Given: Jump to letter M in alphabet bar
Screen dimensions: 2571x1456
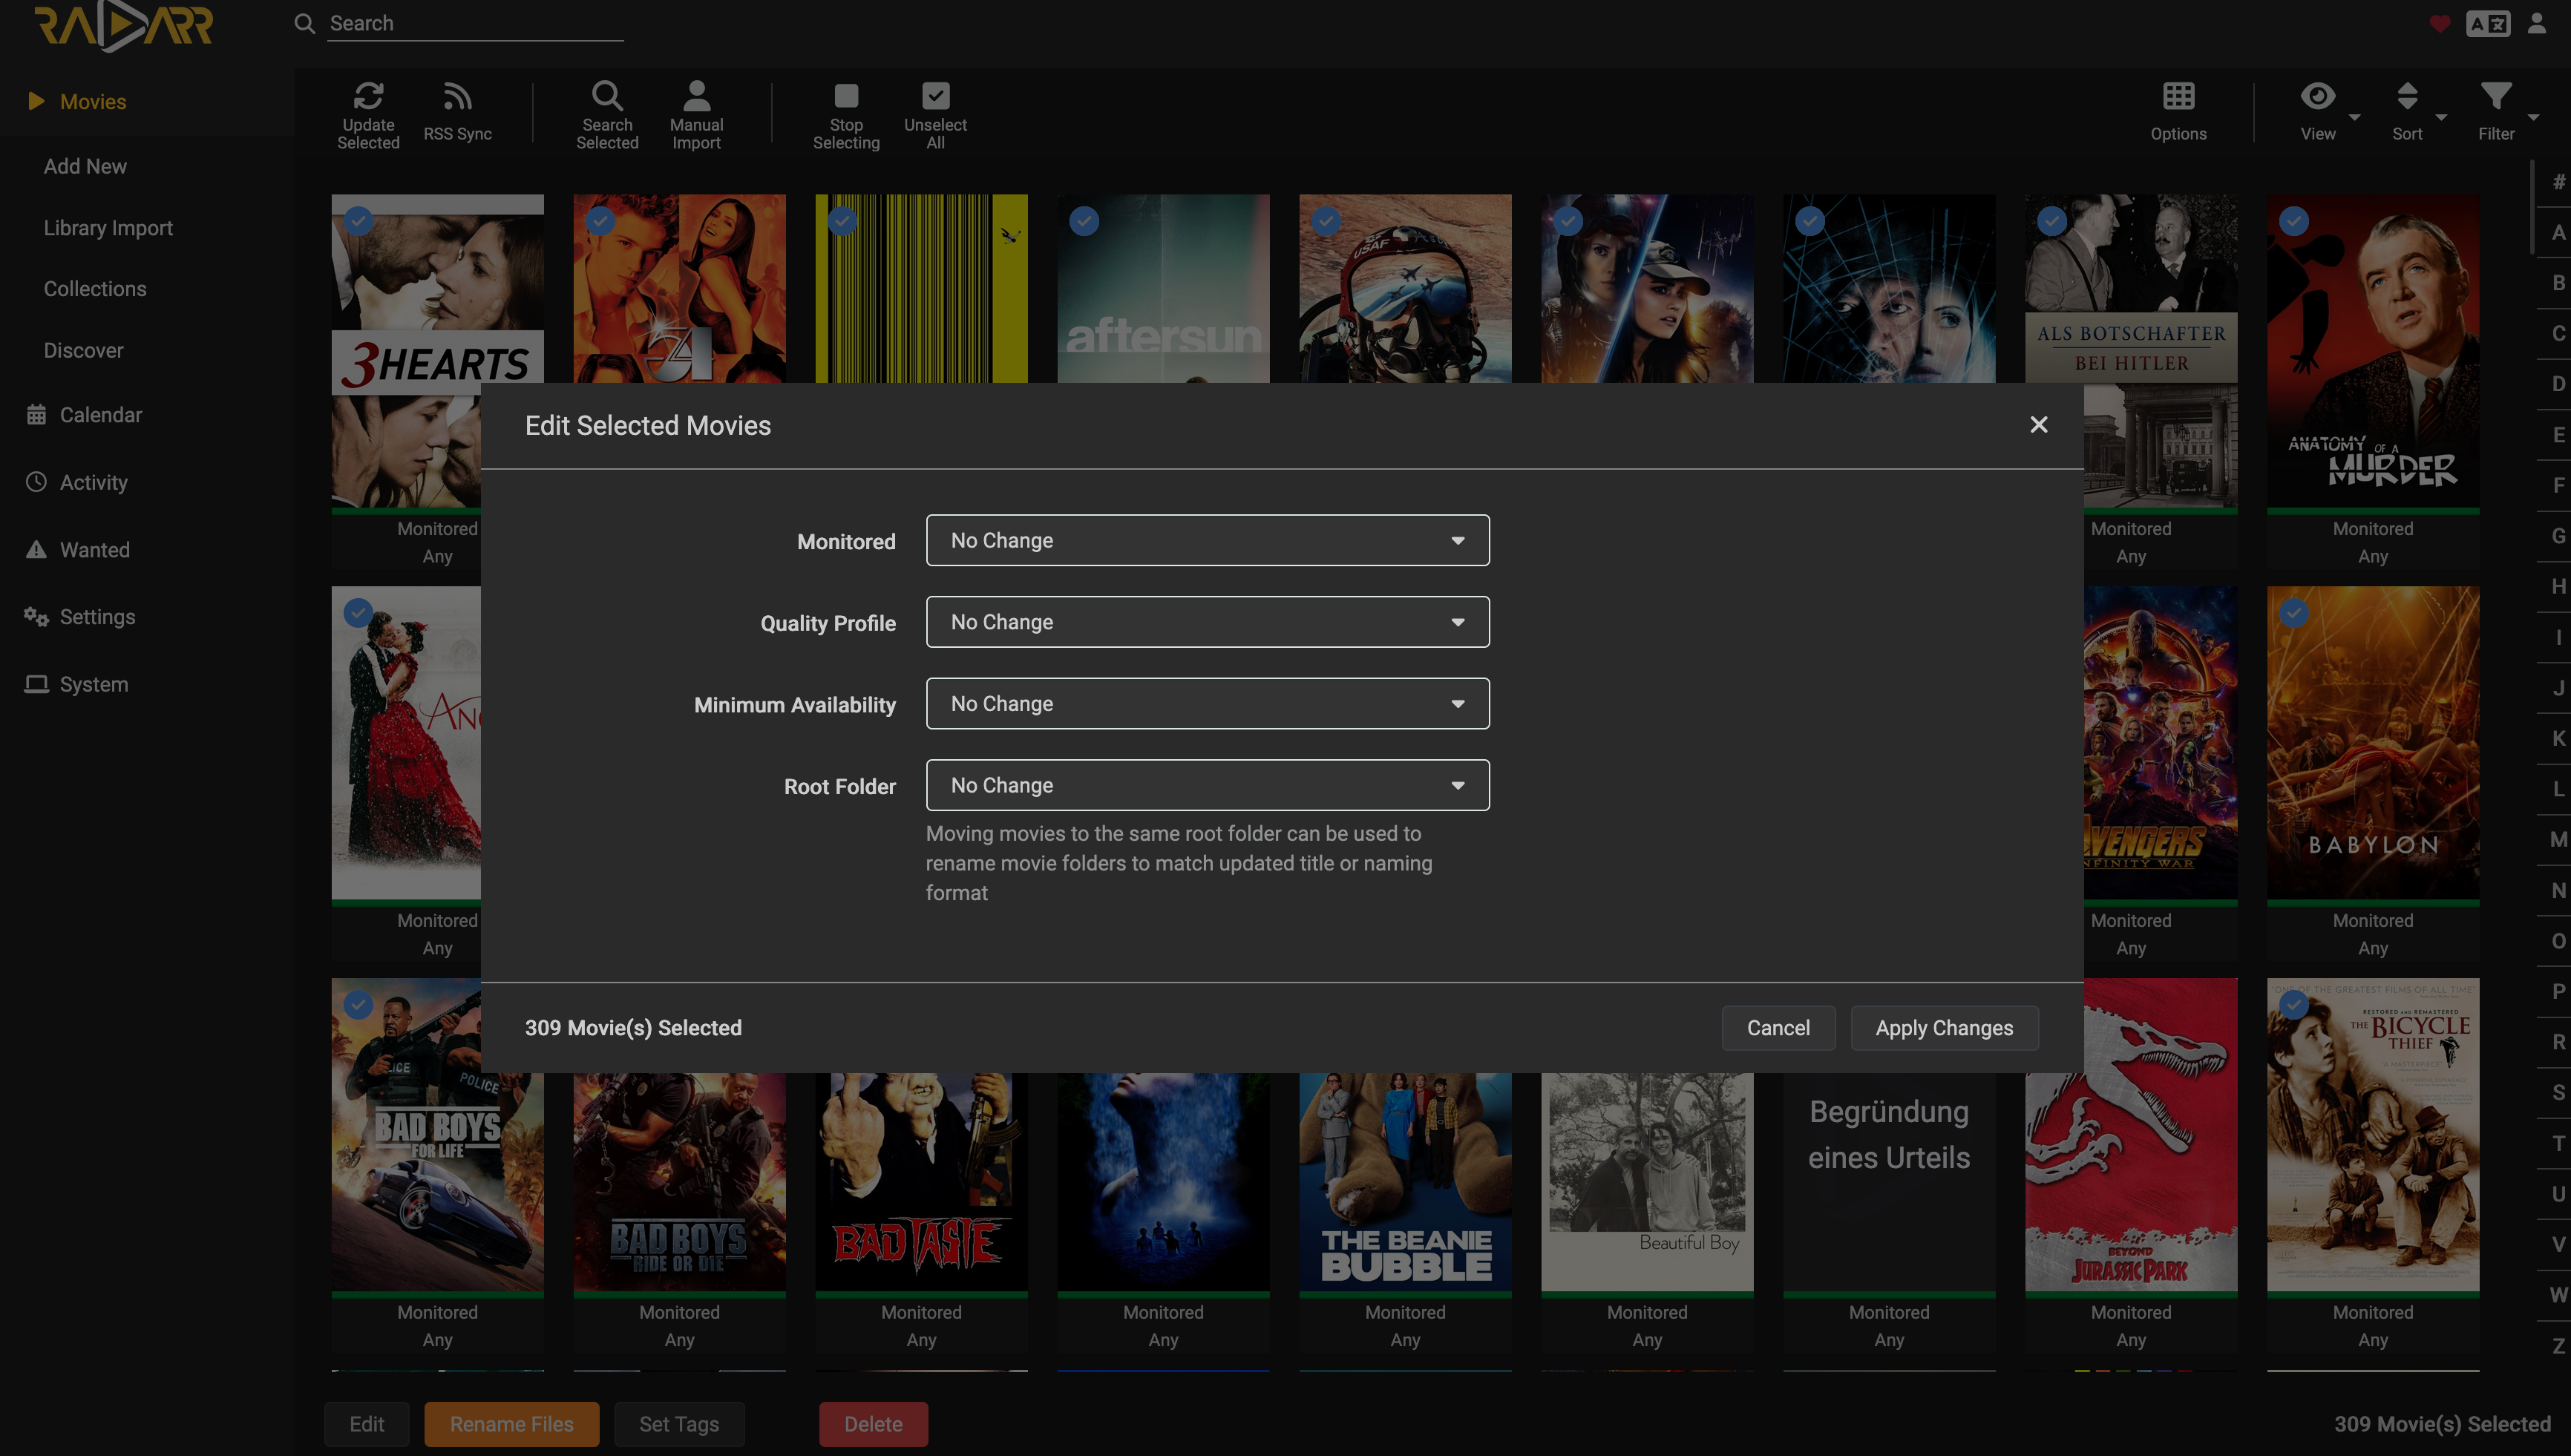Looking at the screenshot, I should 2557,839.
